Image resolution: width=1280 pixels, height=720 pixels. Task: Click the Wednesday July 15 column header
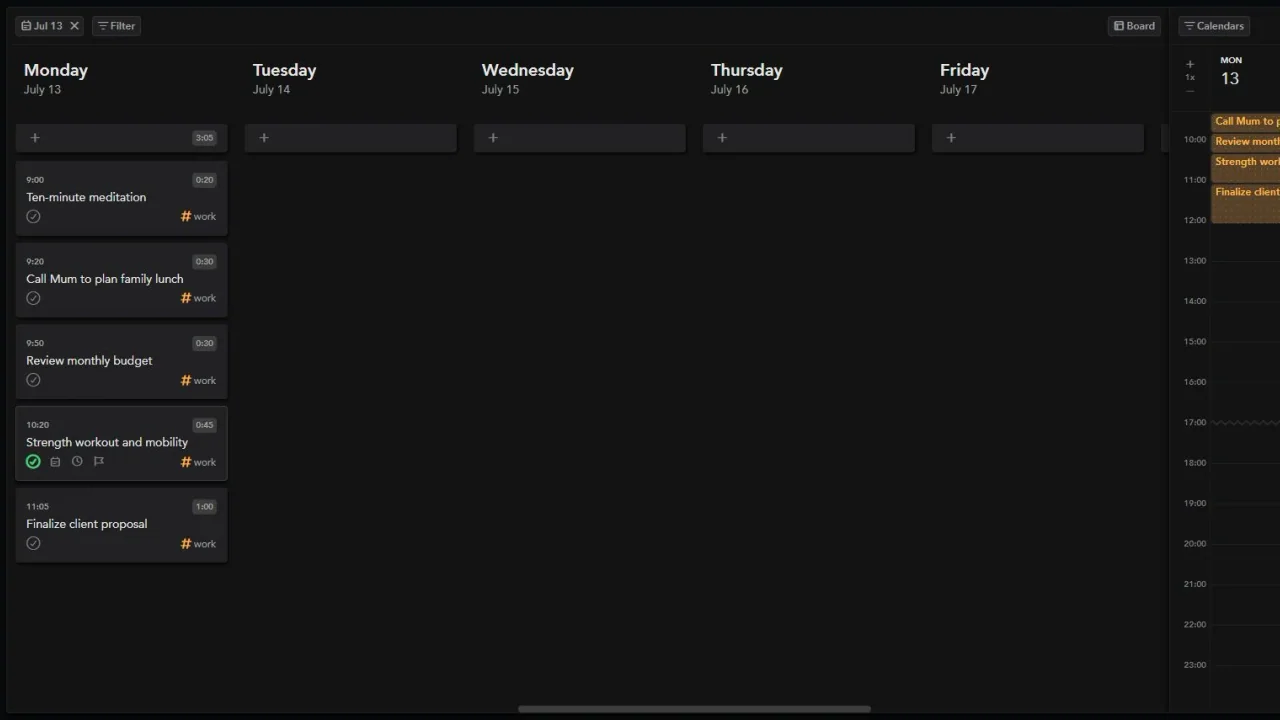pos(527,78)
